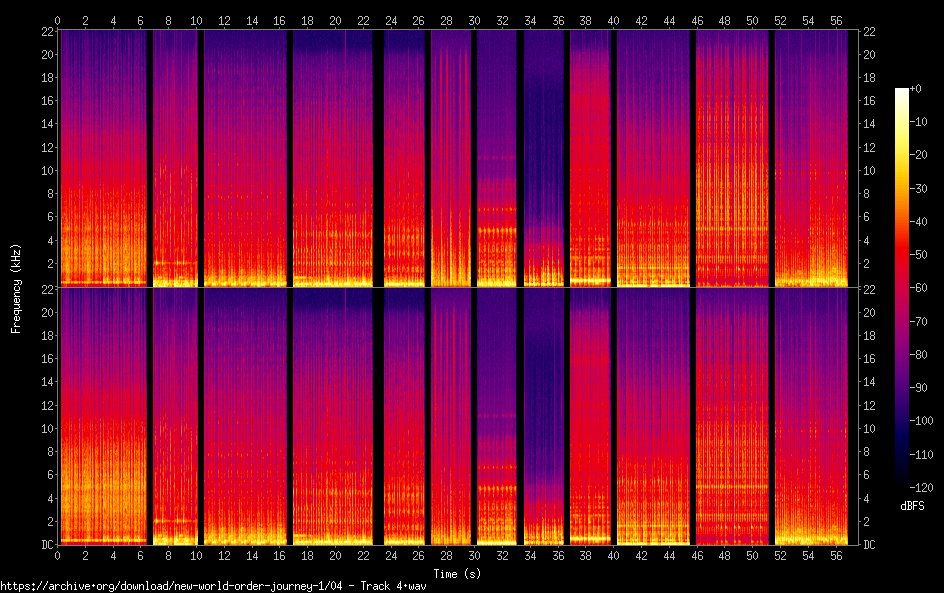Click the 14 kHz tick on lower-right axis
The width and height of the screenshot is (944, 593).
click(870, 382)
